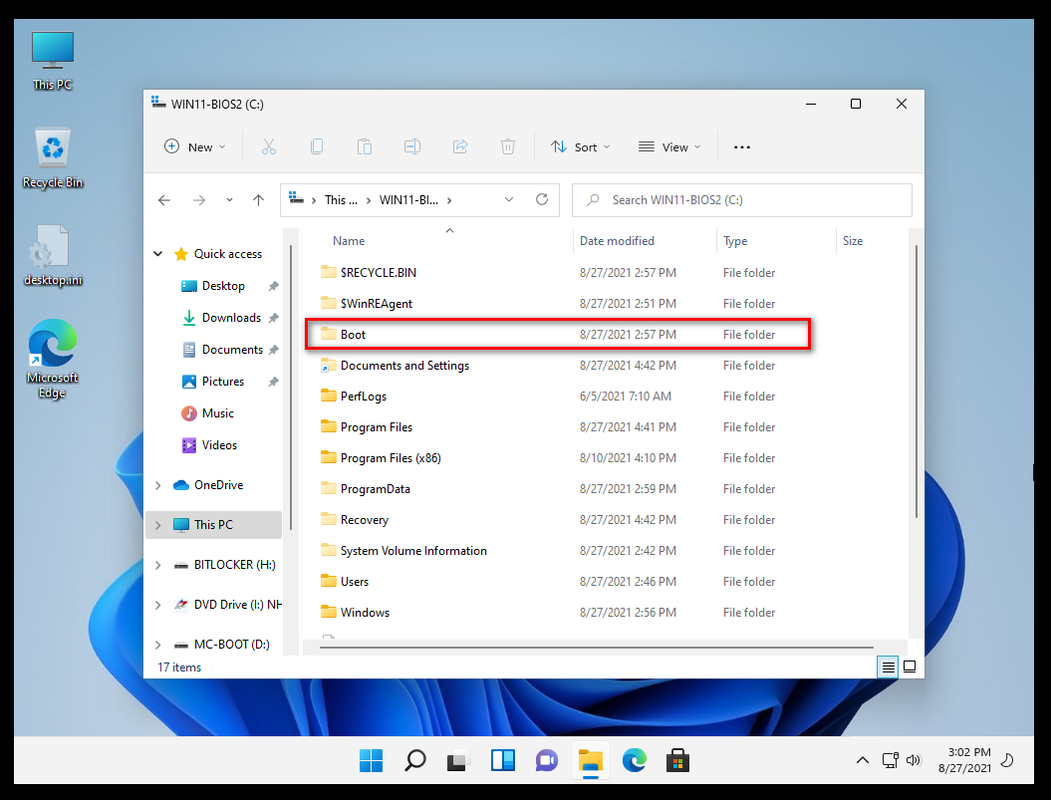Viewport: 1051px width, 800px height.
Task: Open Task View on the taskbar
Action: 458,760
